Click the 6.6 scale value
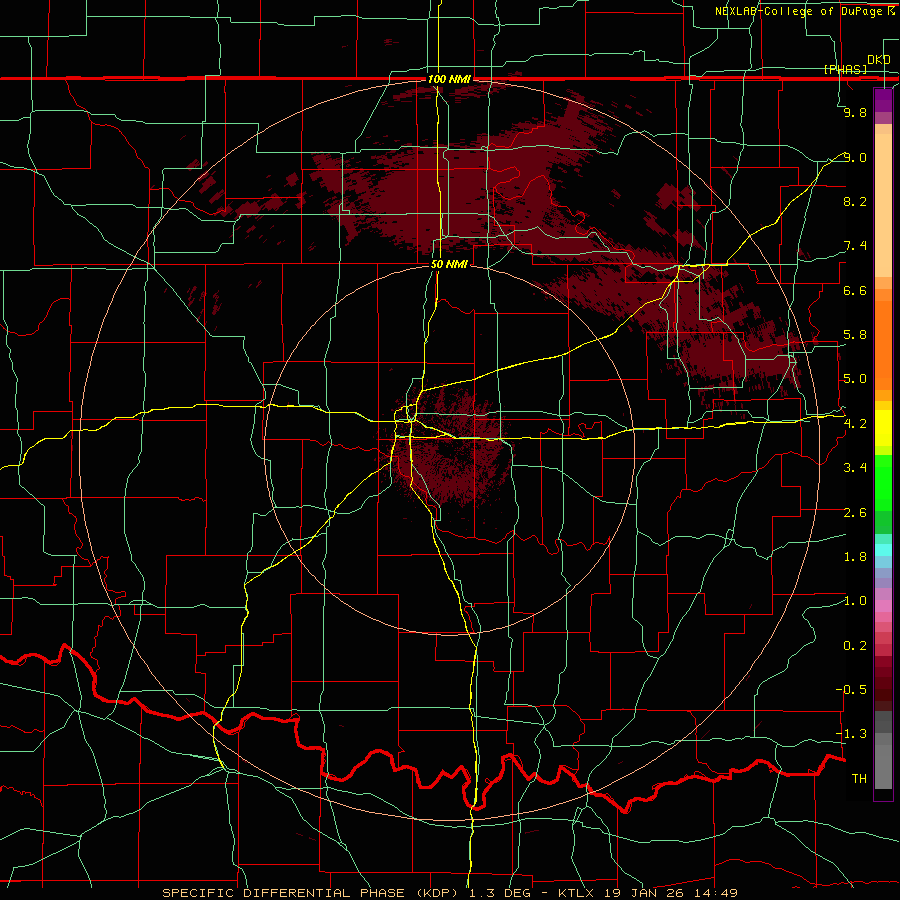This screenshot has width=900, height=900. (855, 290)
